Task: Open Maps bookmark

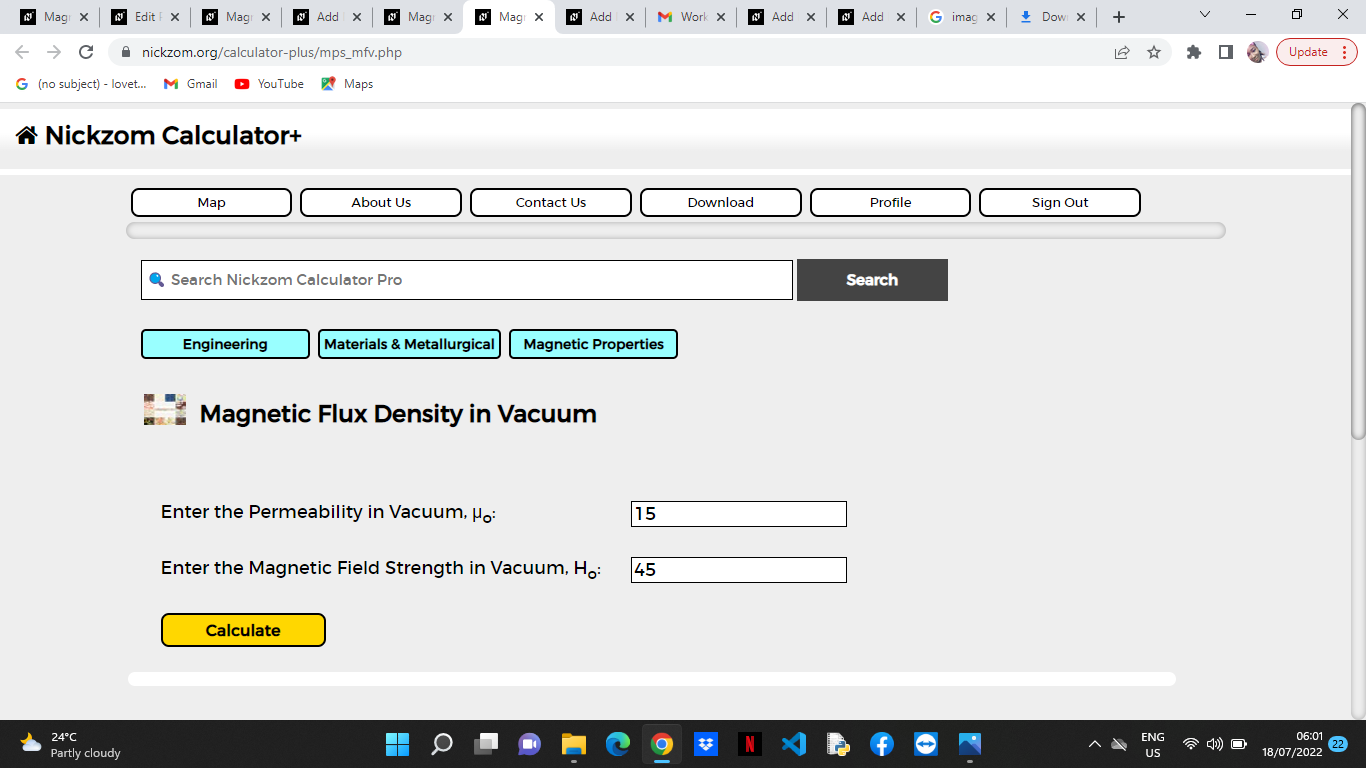Action: click(x=347, y=84)
